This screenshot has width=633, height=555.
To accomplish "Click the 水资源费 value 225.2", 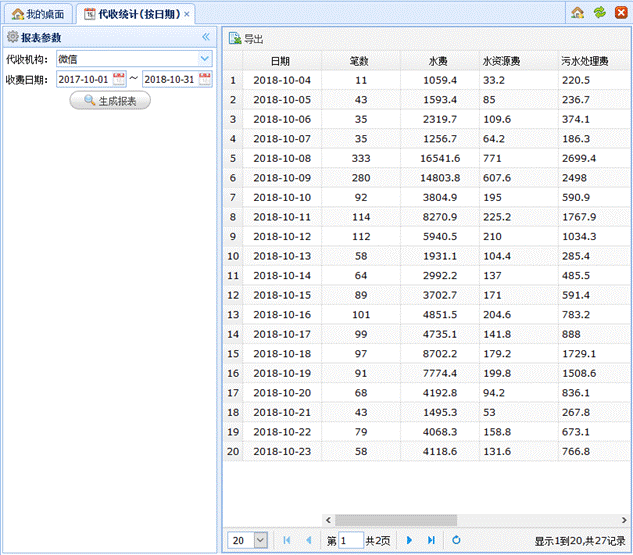I will click(518, 217).
